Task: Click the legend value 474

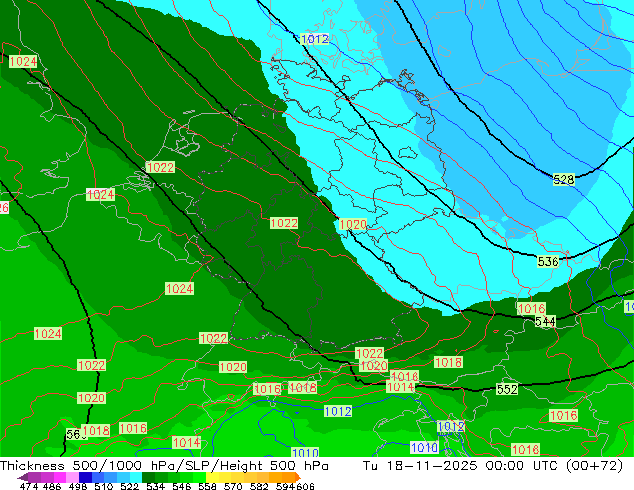Action: pos(29,486)
